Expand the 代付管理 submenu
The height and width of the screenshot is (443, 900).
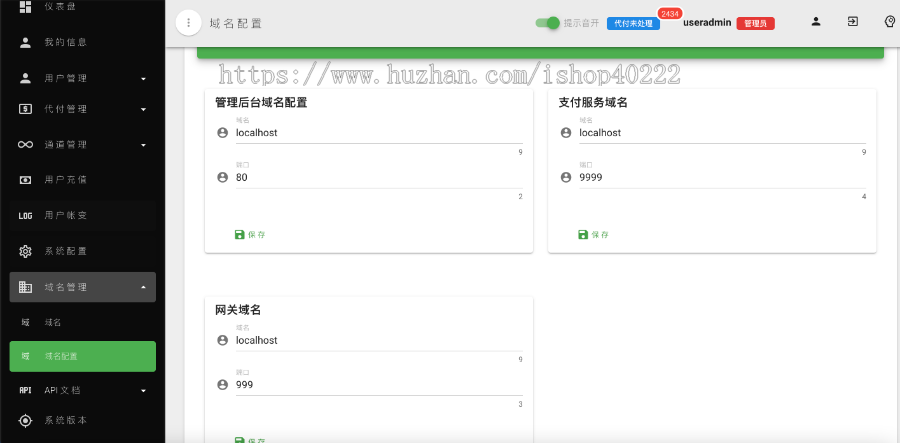coord(143,110)
